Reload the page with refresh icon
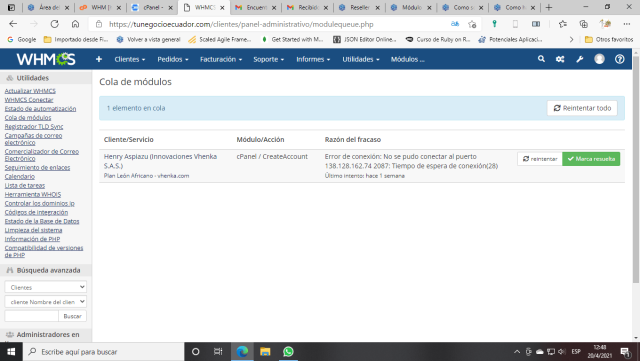The width and height of the screenshot is (640, 361). pyautogui.click(x=54, y=24)
